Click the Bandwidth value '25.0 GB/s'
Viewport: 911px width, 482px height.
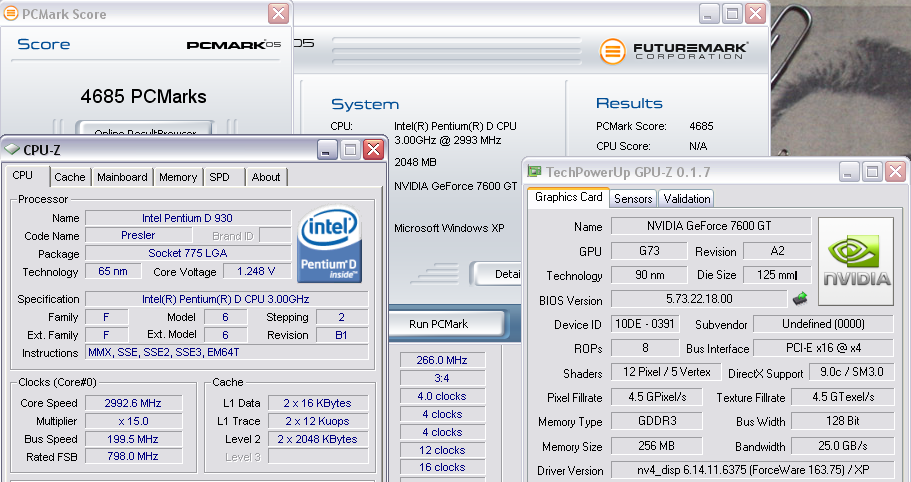pyautogui.click(x=842, y=446)
